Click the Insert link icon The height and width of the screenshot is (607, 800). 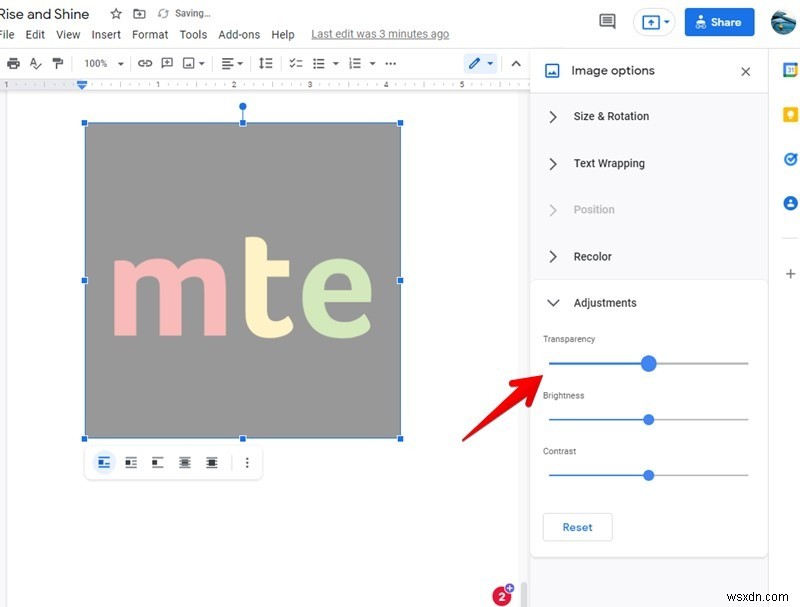[x=147, y=63]
